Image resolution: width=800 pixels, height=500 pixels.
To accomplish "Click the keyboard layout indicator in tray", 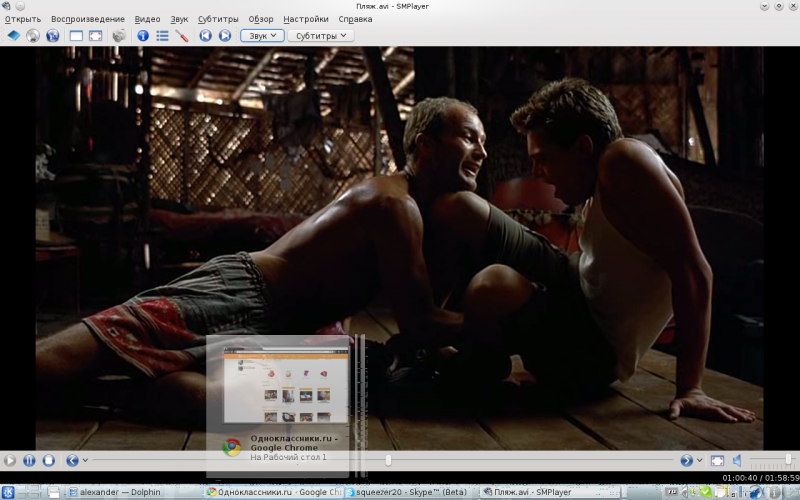I will click(672, 492).
